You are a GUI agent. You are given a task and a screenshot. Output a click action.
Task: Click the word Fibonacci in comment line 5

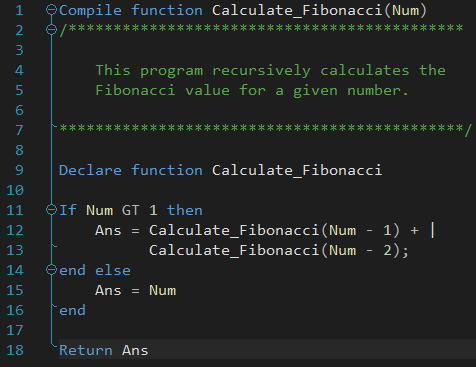pos(135,90)
